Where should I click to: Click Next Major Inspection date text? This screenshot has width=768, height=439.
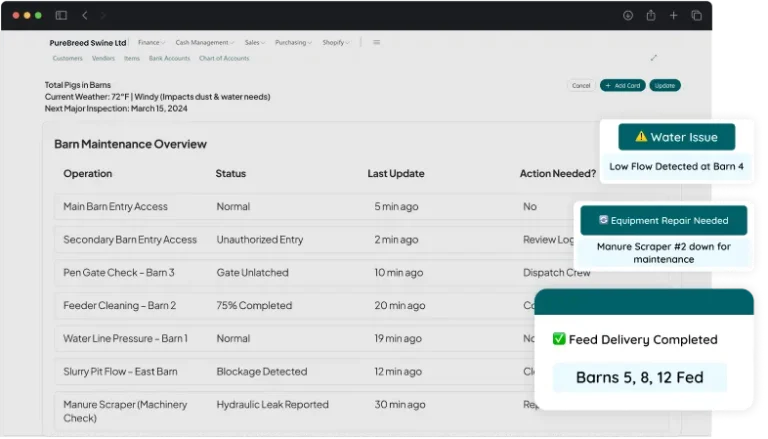(x=116, y=108)
